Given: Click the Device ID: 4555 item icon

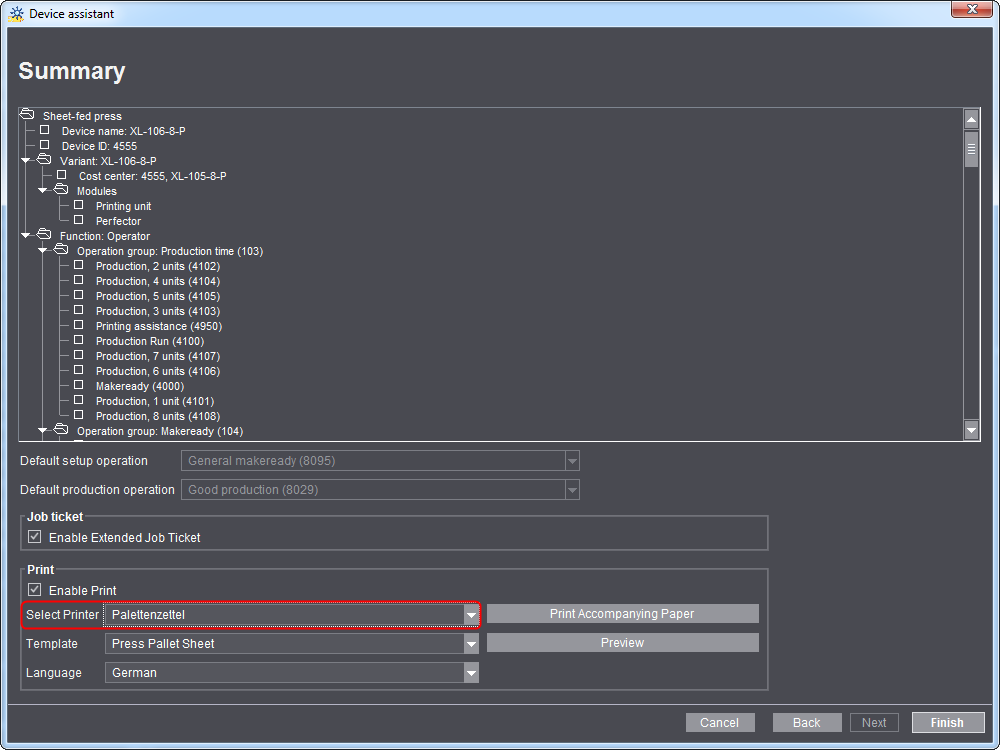Looking at the screenshot, I should point(44,145).
